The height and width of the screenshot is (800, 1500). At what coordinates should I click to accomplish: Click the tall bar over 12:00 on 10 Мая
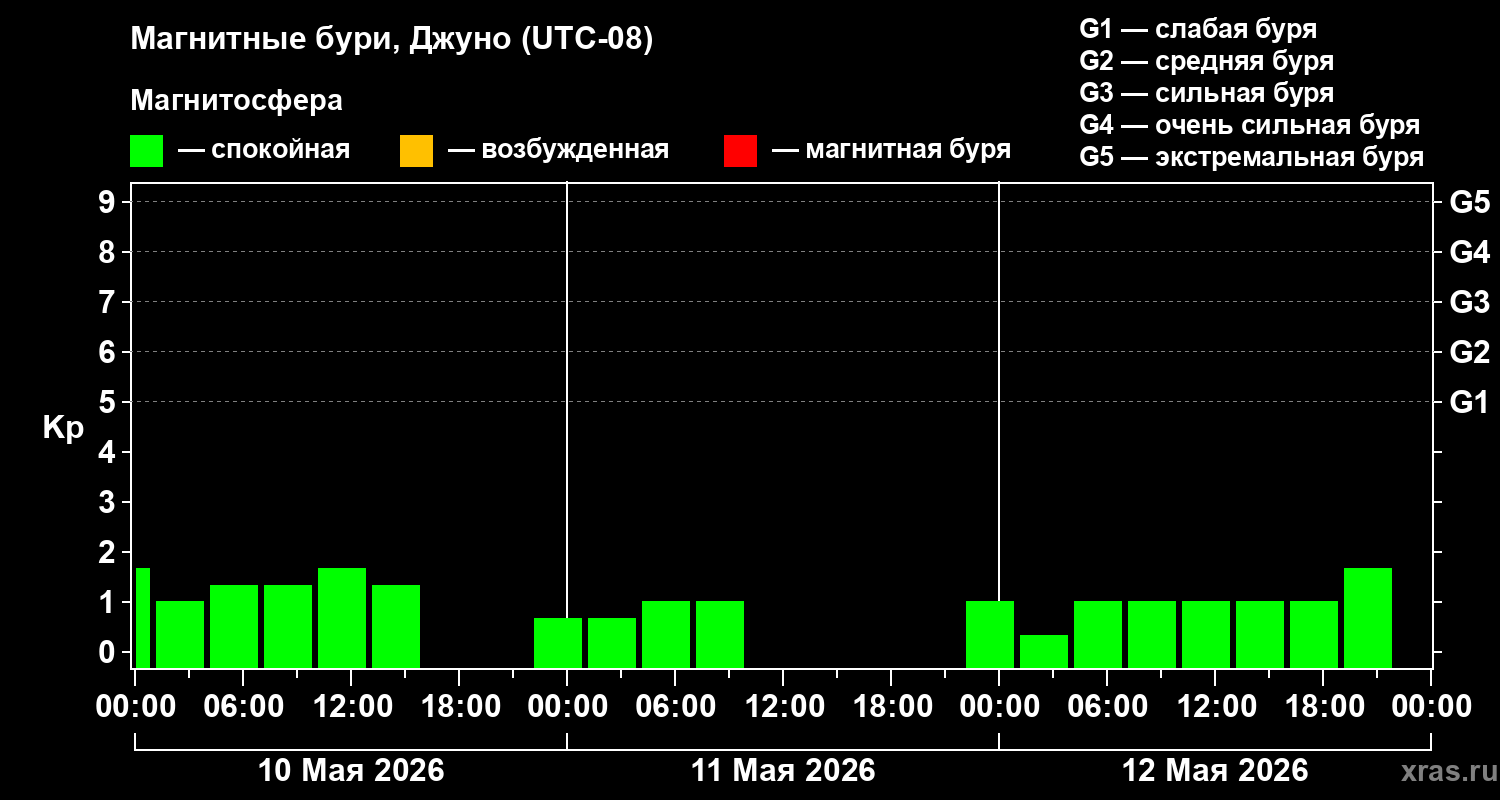(x=342, y=618)
